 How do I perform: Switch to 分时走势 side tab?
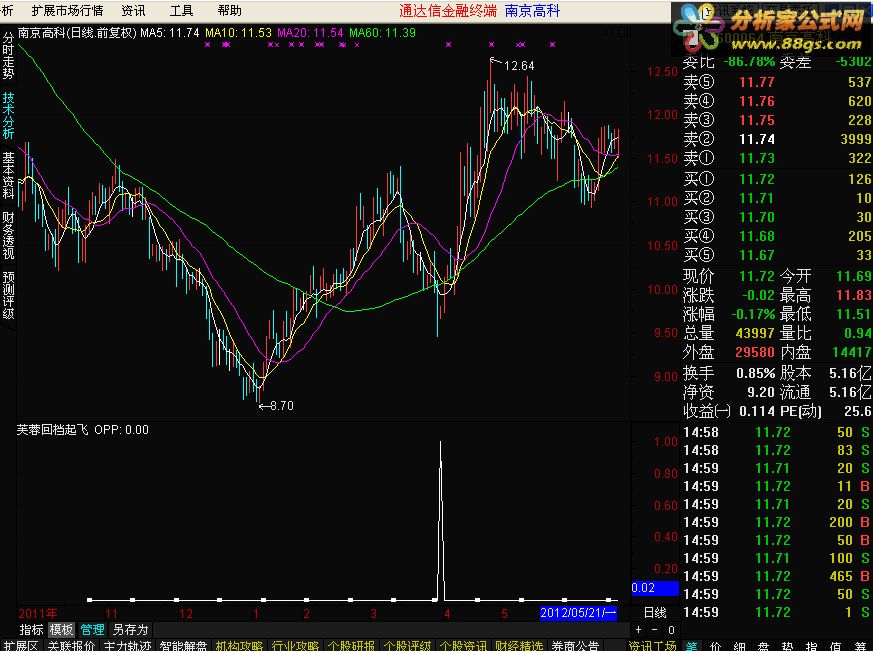tap(8, 56)
